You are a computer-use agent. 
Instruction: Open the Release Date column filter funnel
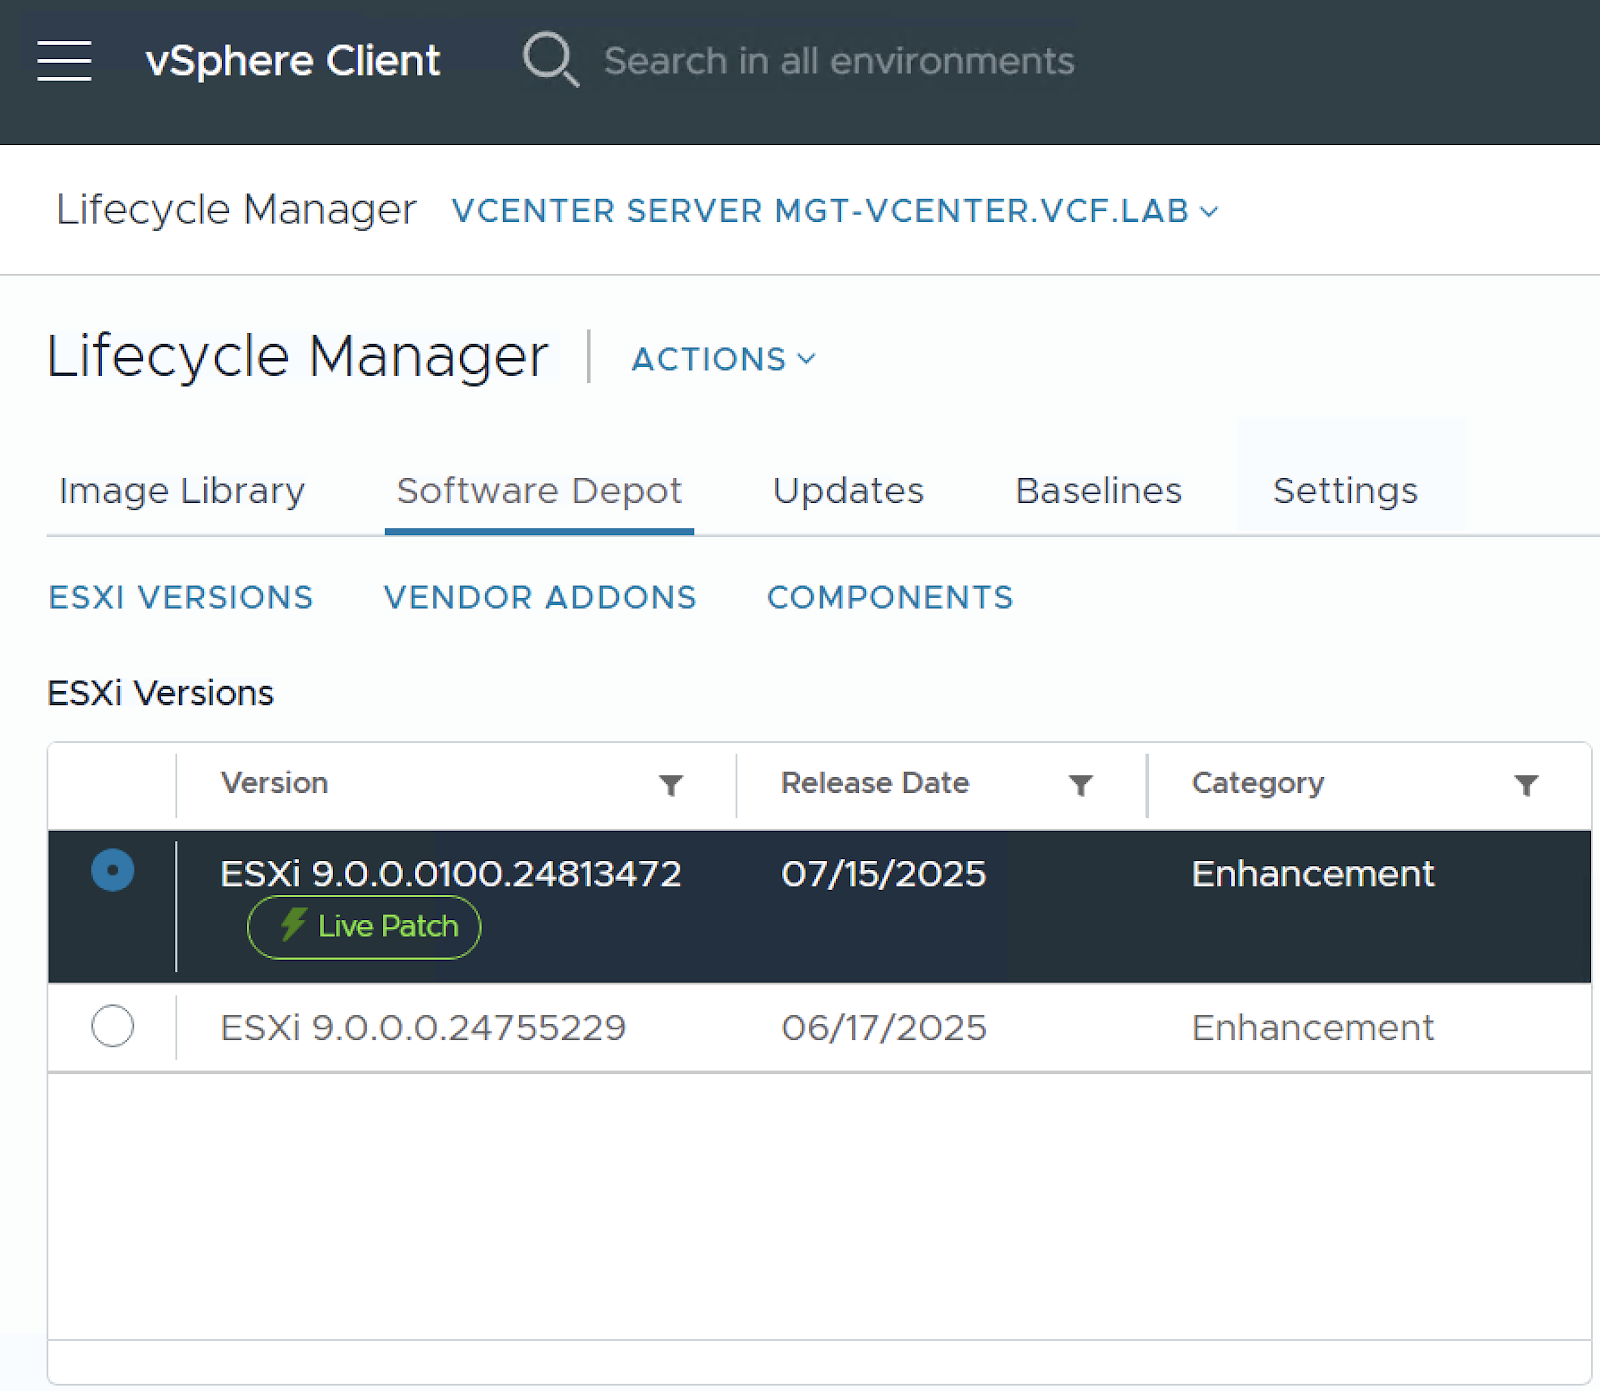point(1082,785)
